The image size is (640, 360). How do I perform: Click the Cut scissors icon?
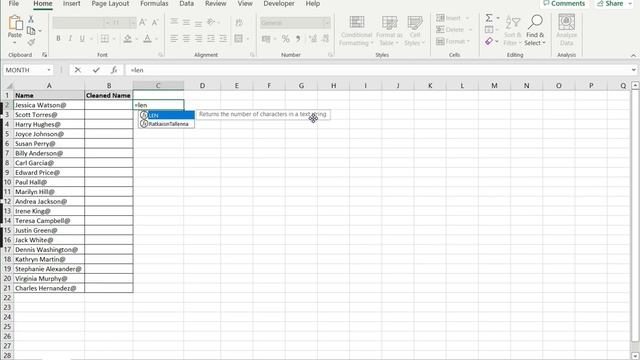[x=31, y=19]
